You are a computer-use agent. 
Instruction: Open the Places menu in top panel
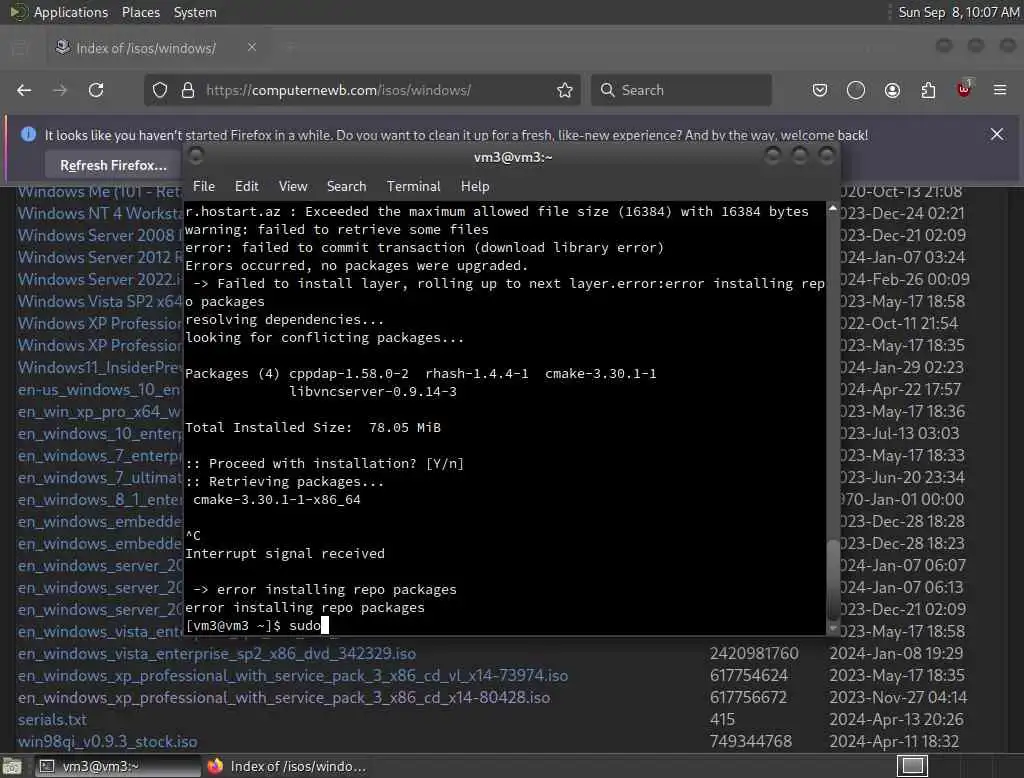(140, 12)
